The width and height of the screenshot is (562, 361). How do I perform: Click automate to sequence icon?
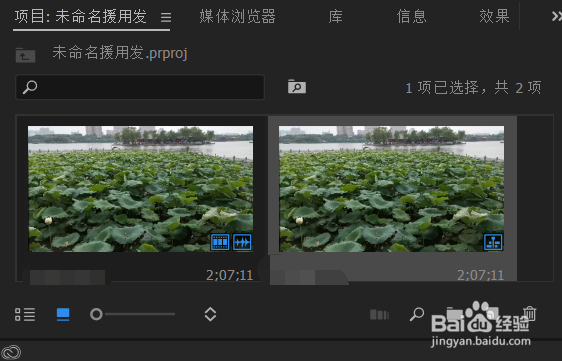pyautogui.click(x=379, y=315)
